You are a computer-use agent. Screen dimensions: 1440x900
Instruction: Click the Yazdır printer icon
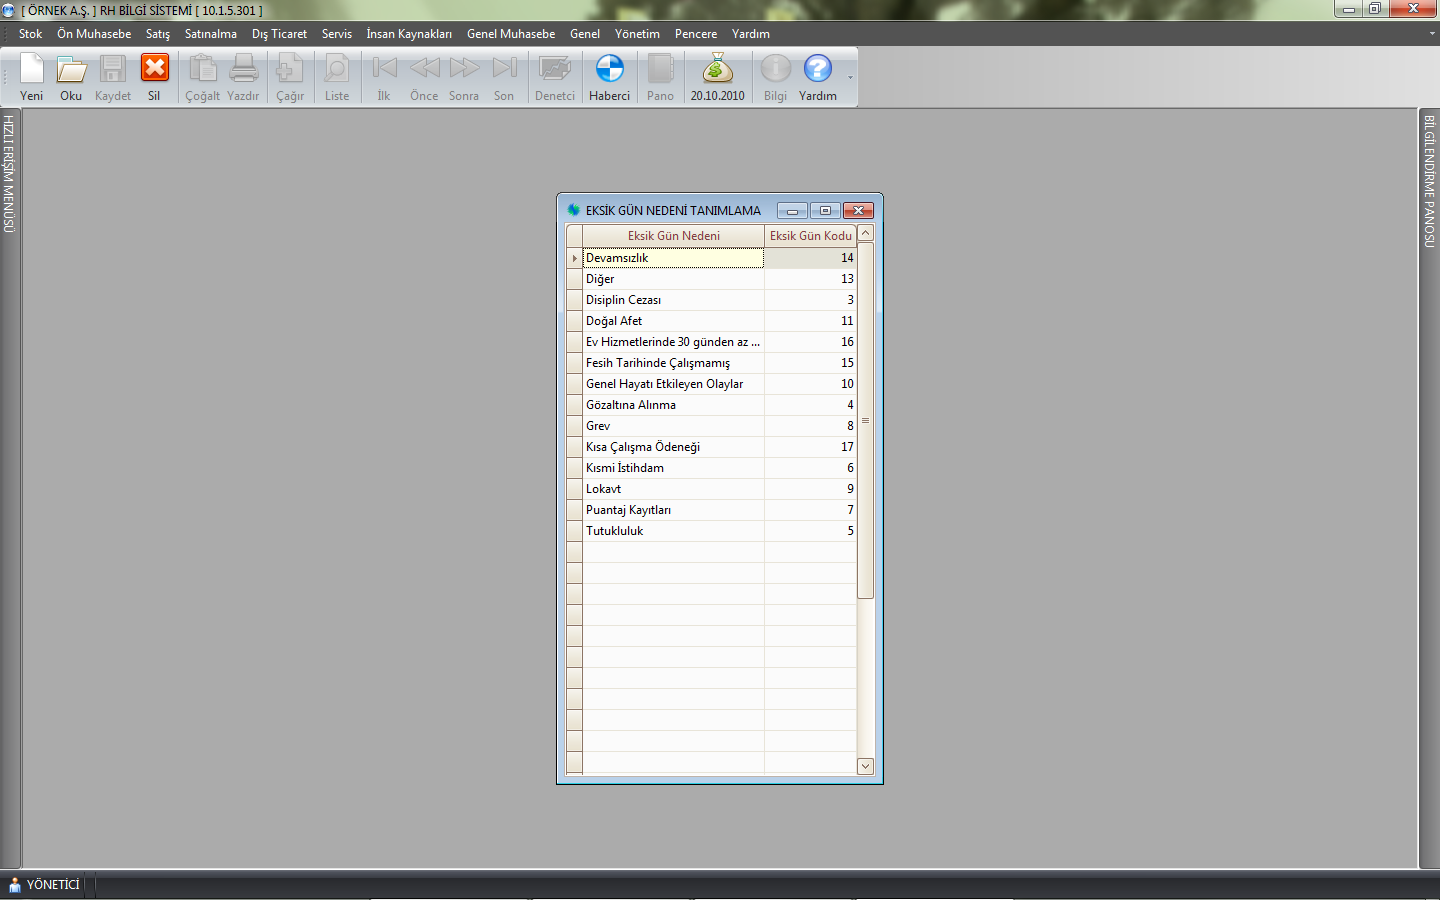243,77
